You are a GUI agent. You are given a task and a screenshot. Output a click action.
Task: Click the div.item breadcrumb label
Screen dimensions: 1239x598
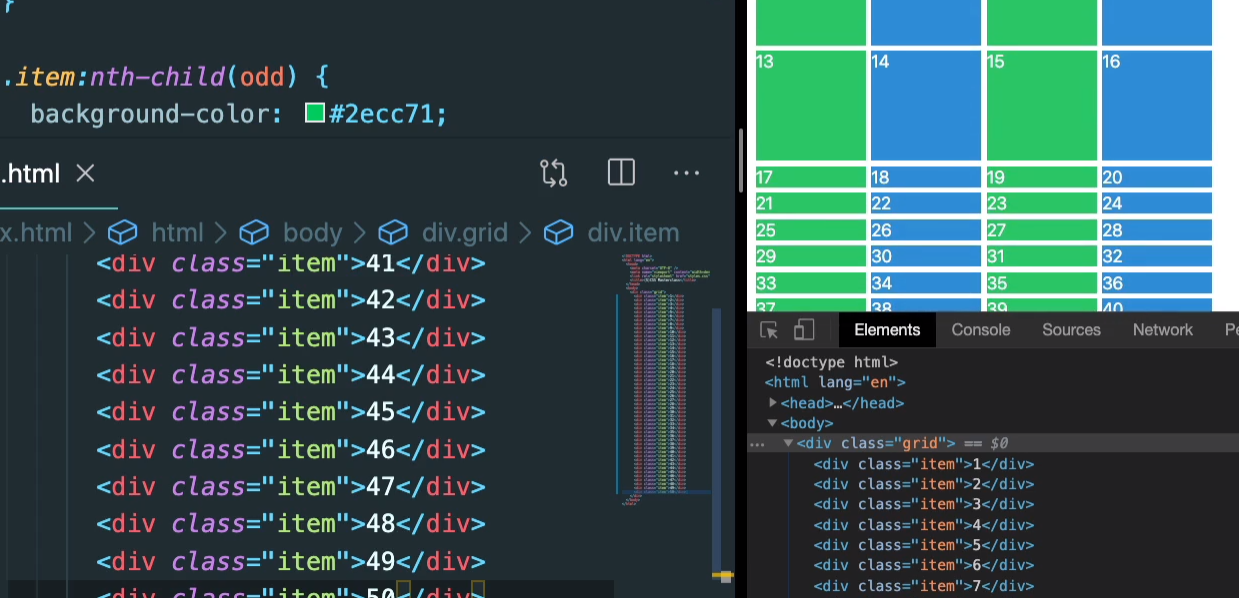633,233
